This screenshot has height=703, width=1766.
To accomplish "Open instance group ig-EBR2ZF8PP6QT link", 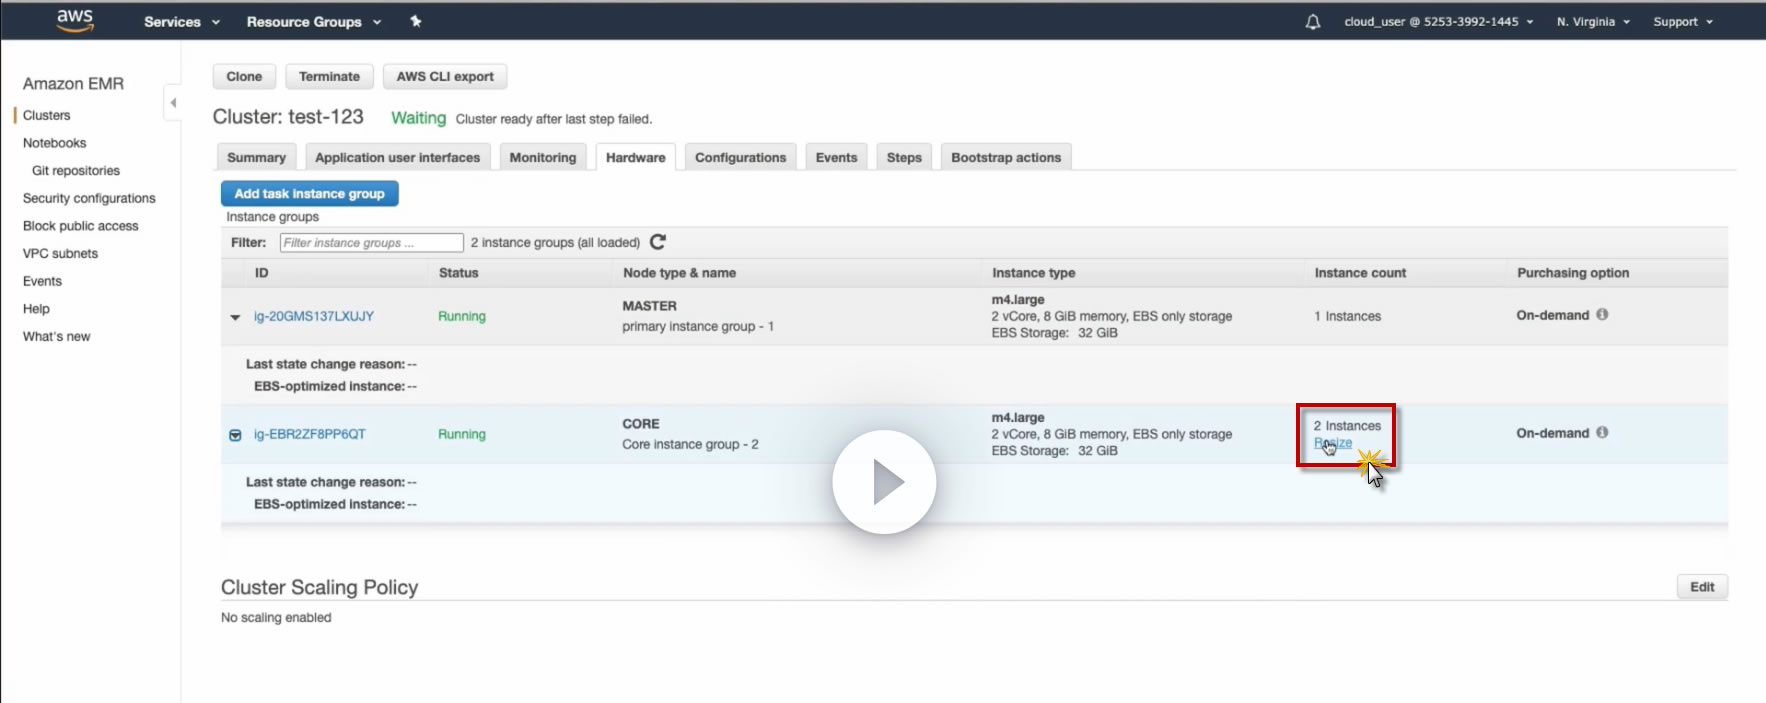I will pyautogui.click(x=310, y=434).
